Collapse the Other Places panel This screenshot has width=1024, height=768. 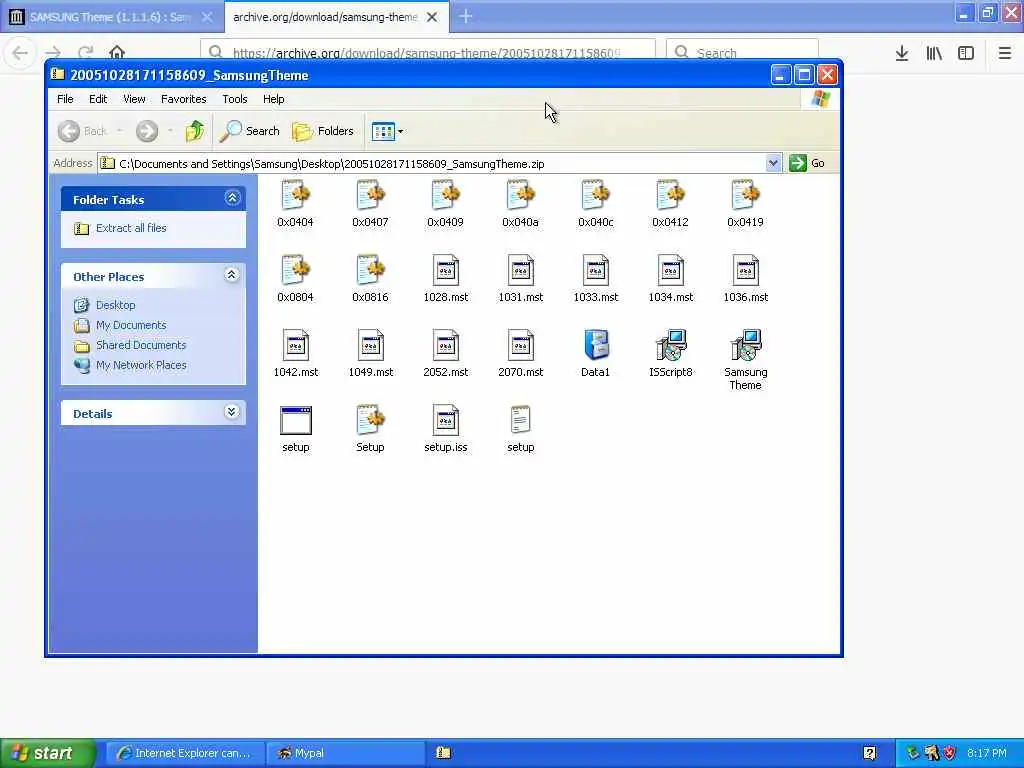[232, 275]
